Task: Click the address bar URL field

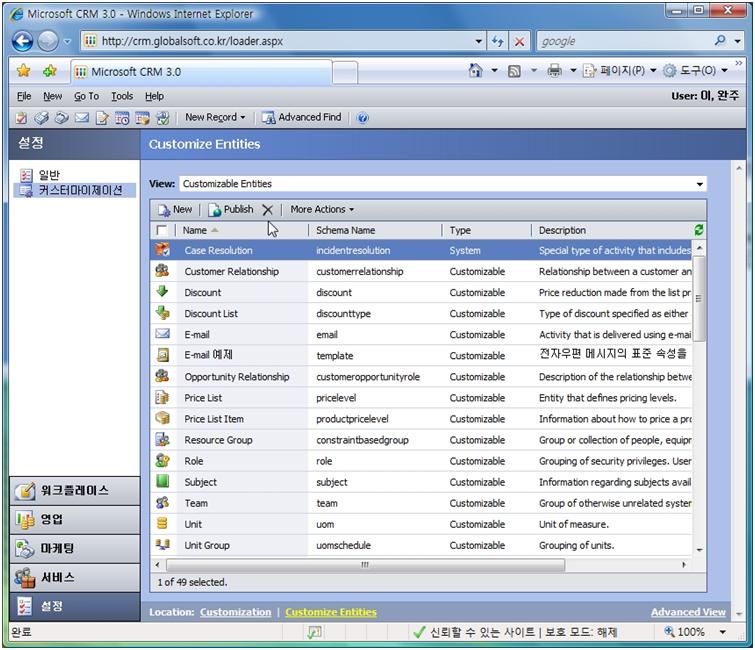Action: pos(286,41)
